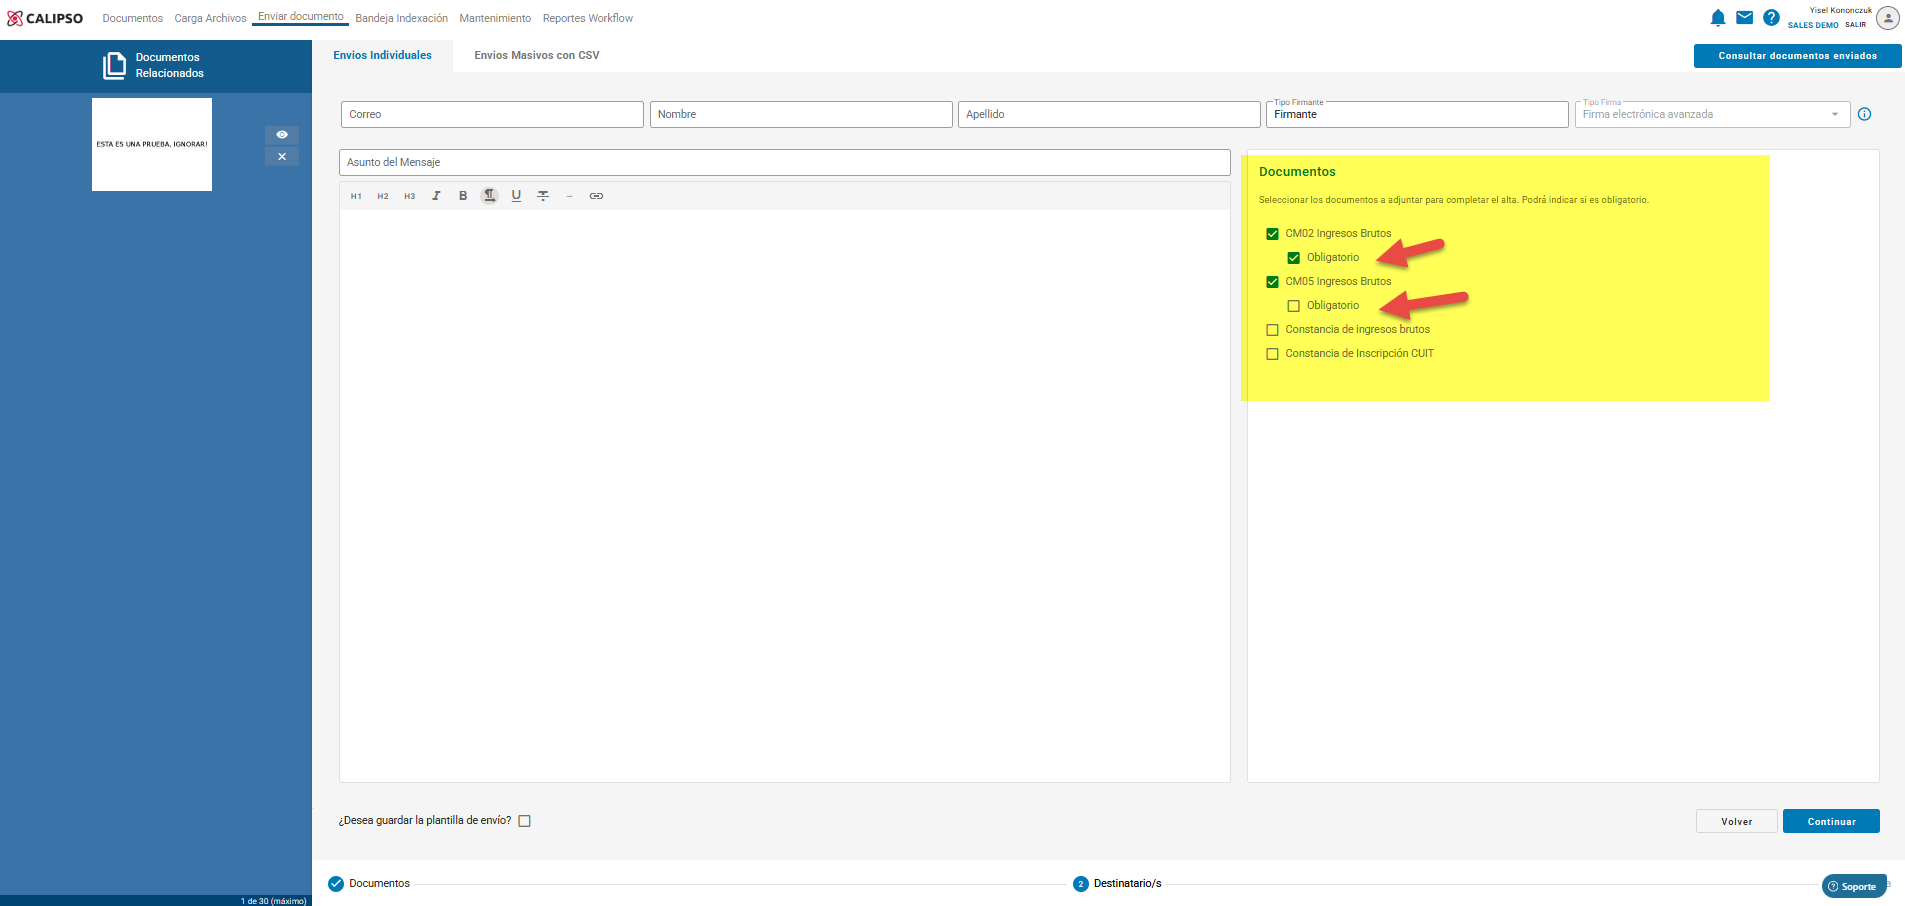Open notifications bell icon
The image size is (1905, 906).
1718,18
